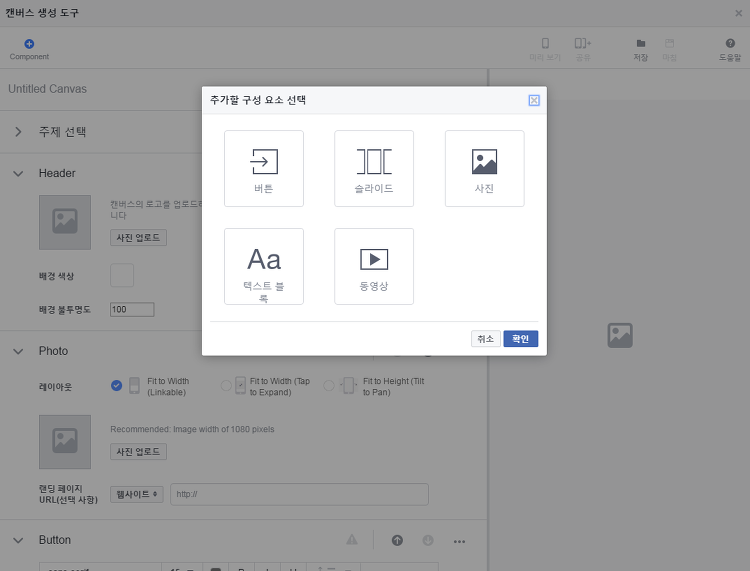
Task: Open 도움말 help
Action: point(729,49)
